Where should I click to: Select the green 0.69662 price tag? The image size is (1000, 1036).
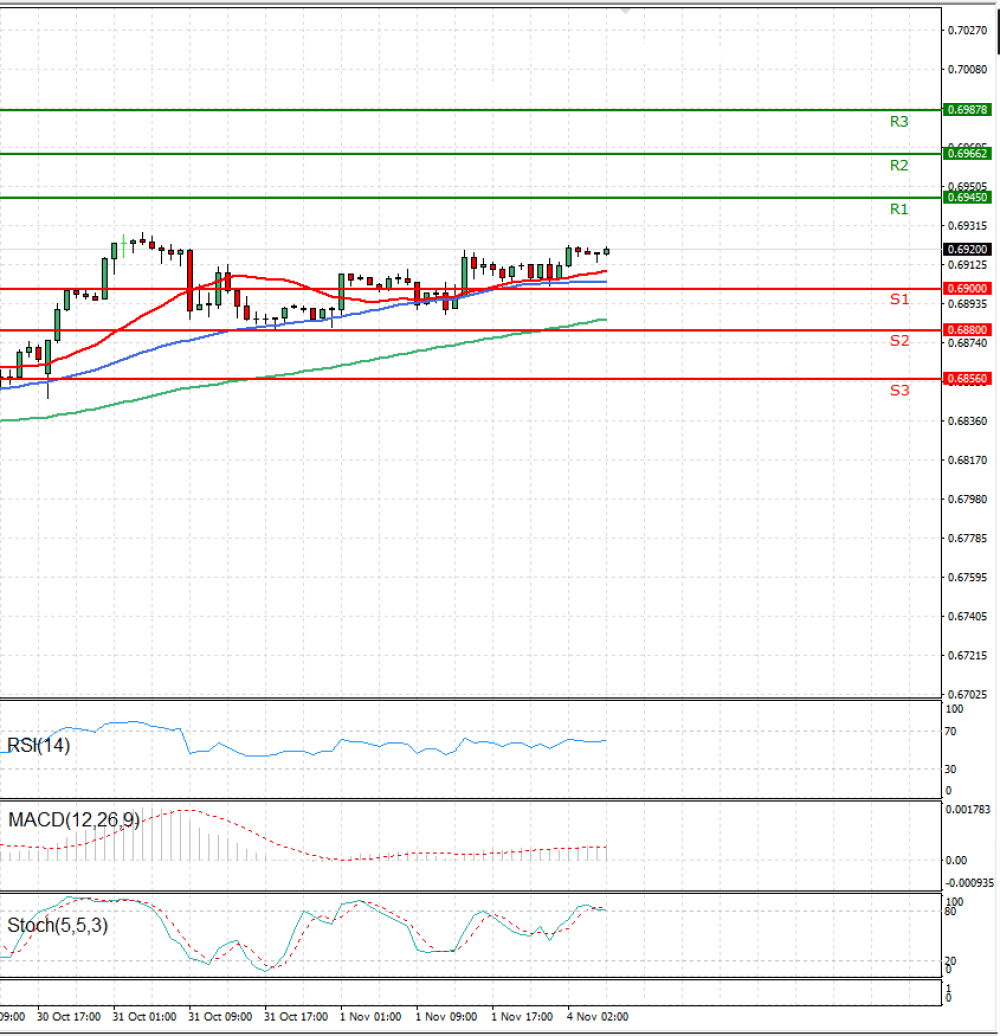[967, 154]
